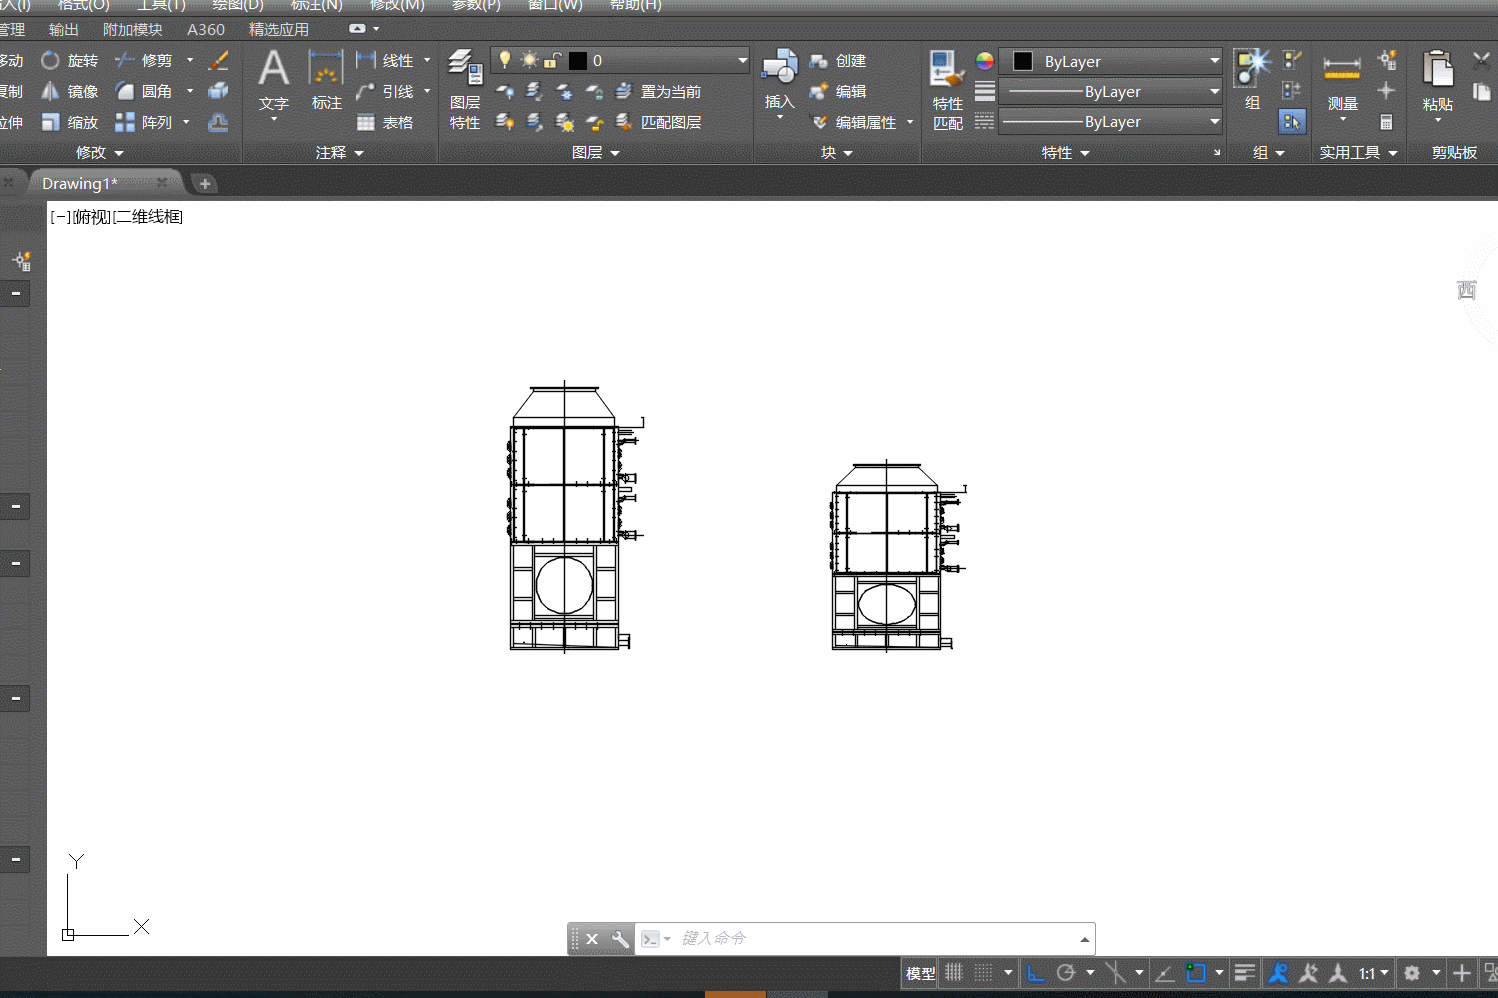
Task: Close the command line window
Action: click(x=592, y=939)
